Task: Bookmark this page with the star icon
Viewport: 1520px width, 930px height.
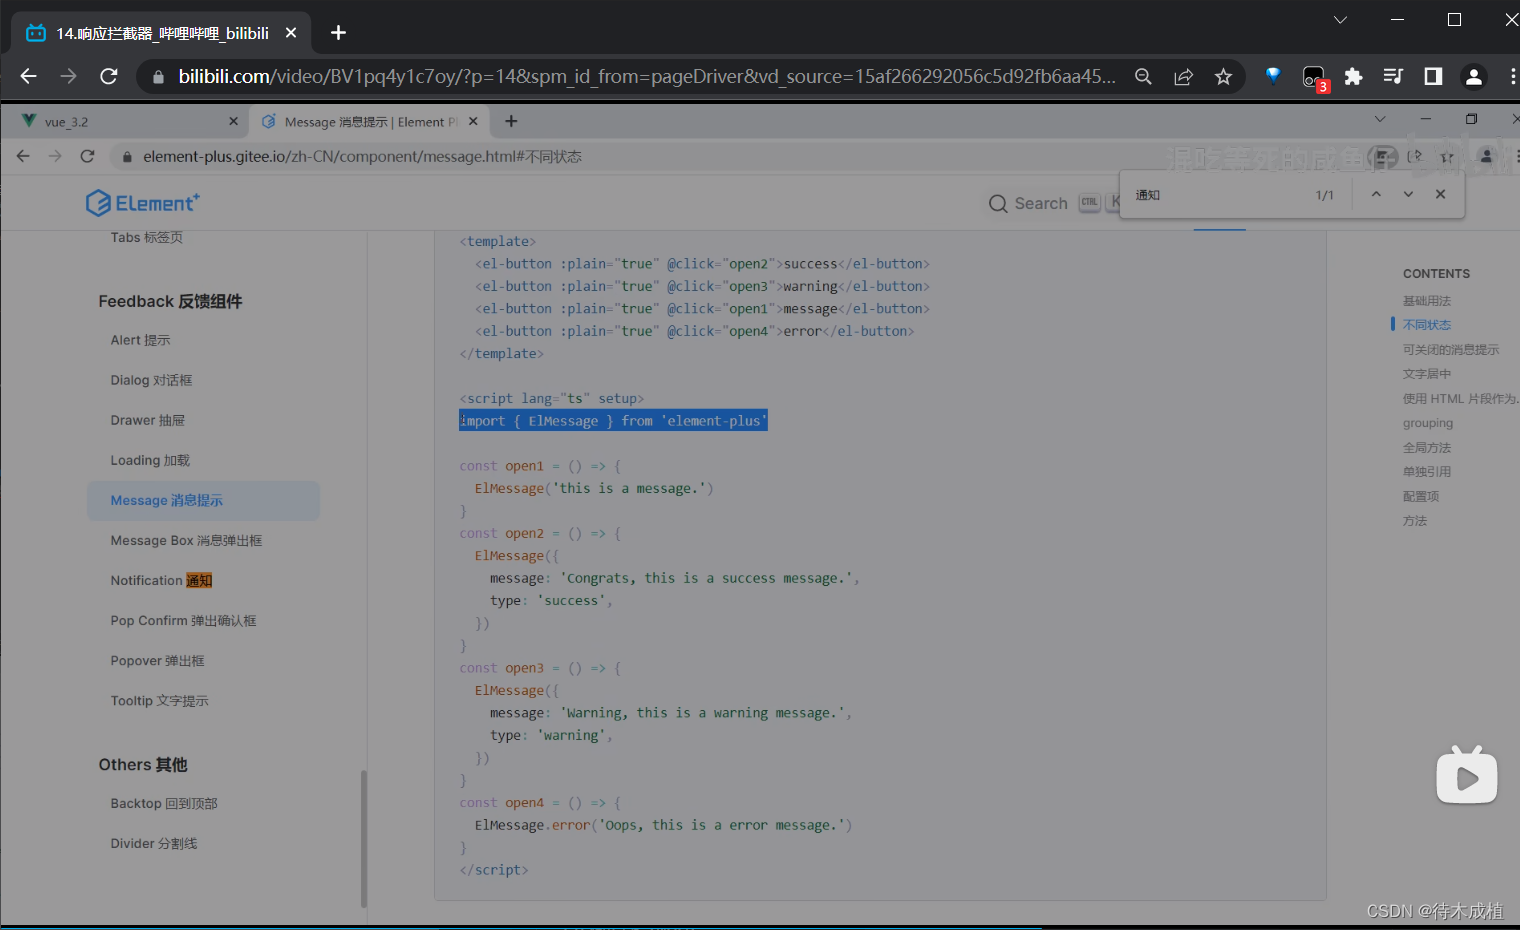Action: [x=1223, y=76]
